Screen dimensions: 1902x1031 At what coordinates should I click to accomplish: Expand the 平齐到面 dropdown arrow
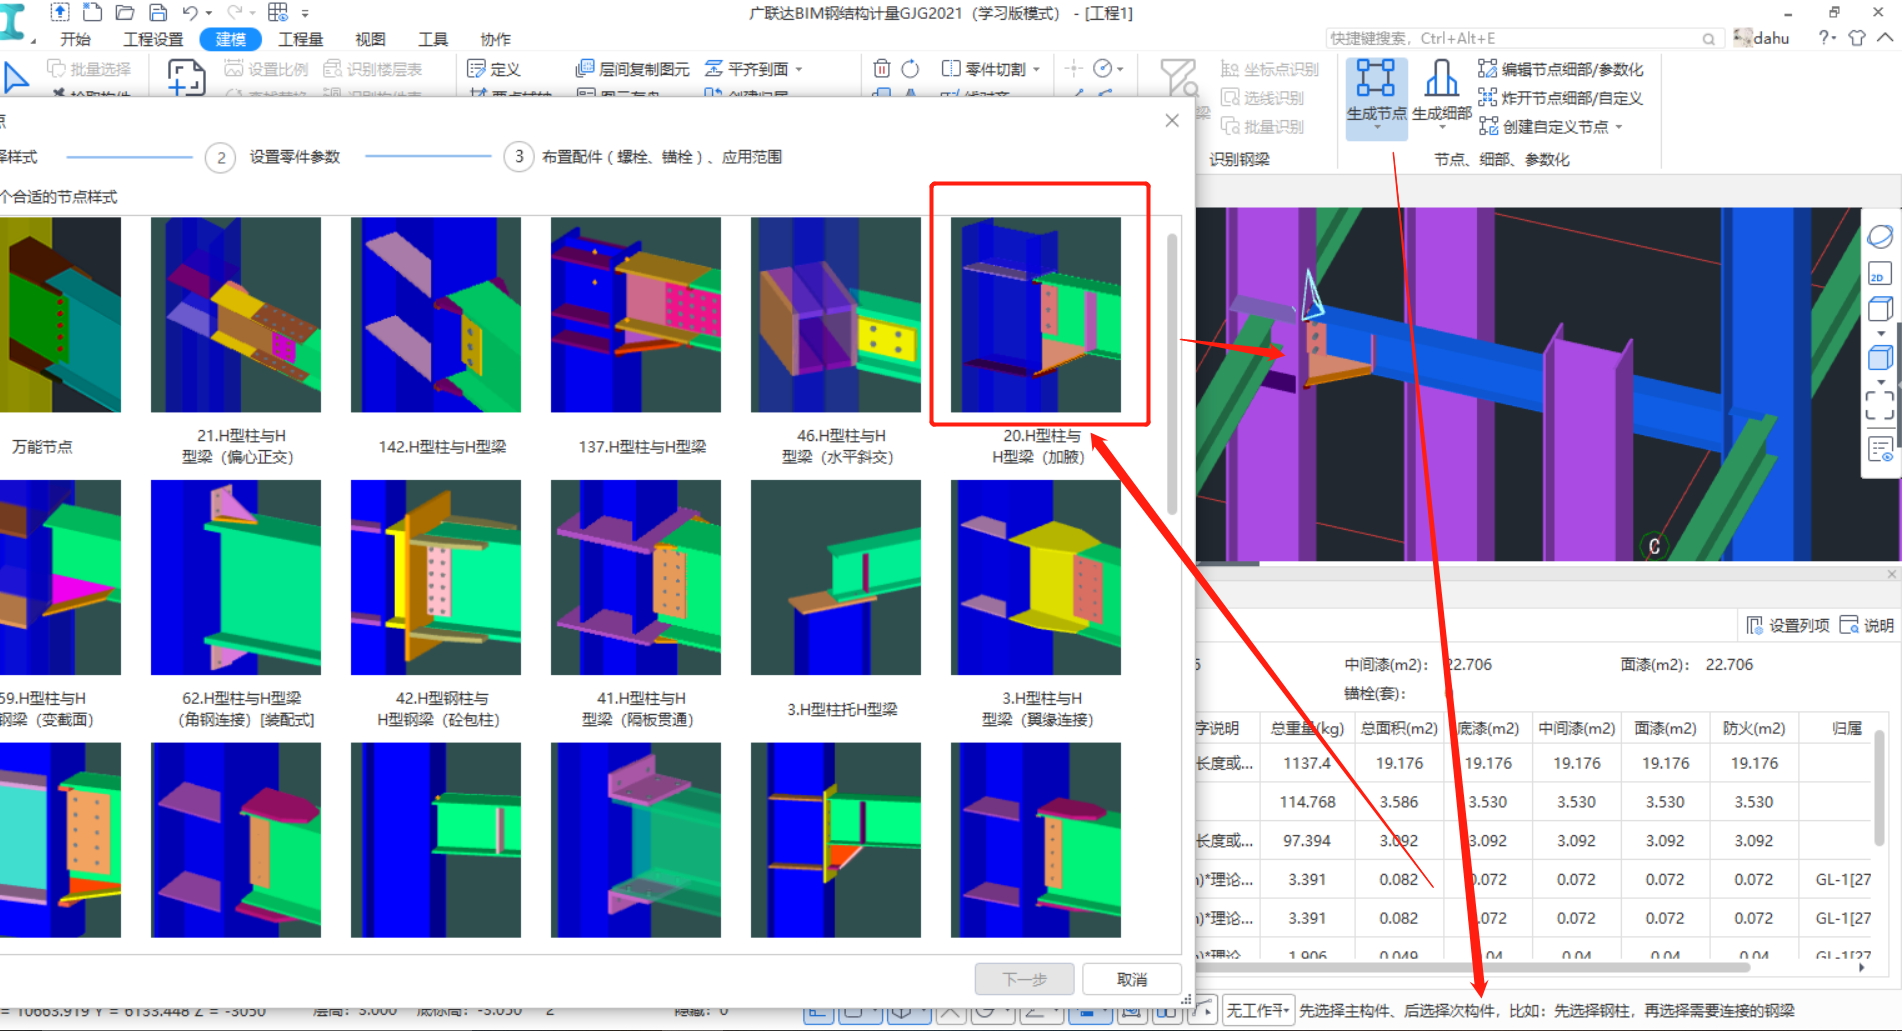798,70
